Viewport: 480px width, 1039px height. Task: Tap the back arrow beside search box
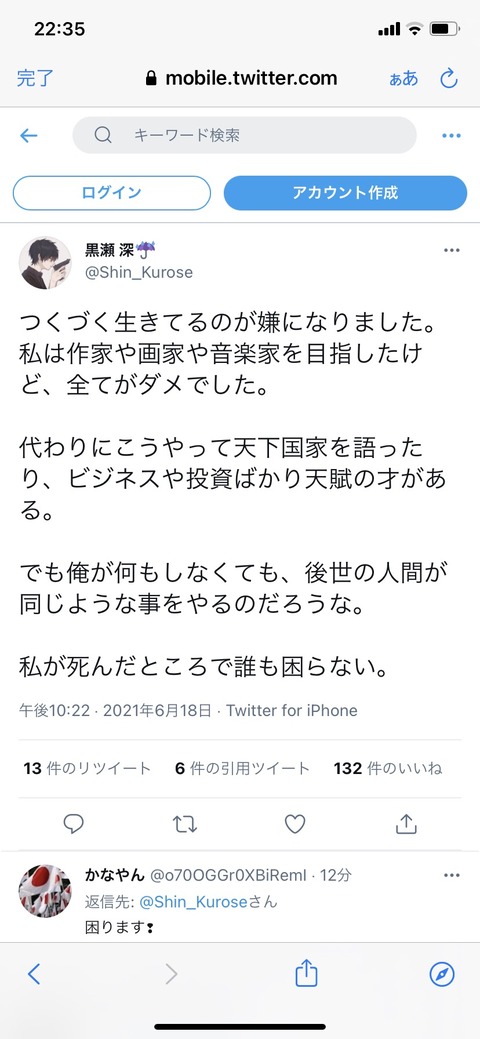pyautogui.click(x=29, y=136)
